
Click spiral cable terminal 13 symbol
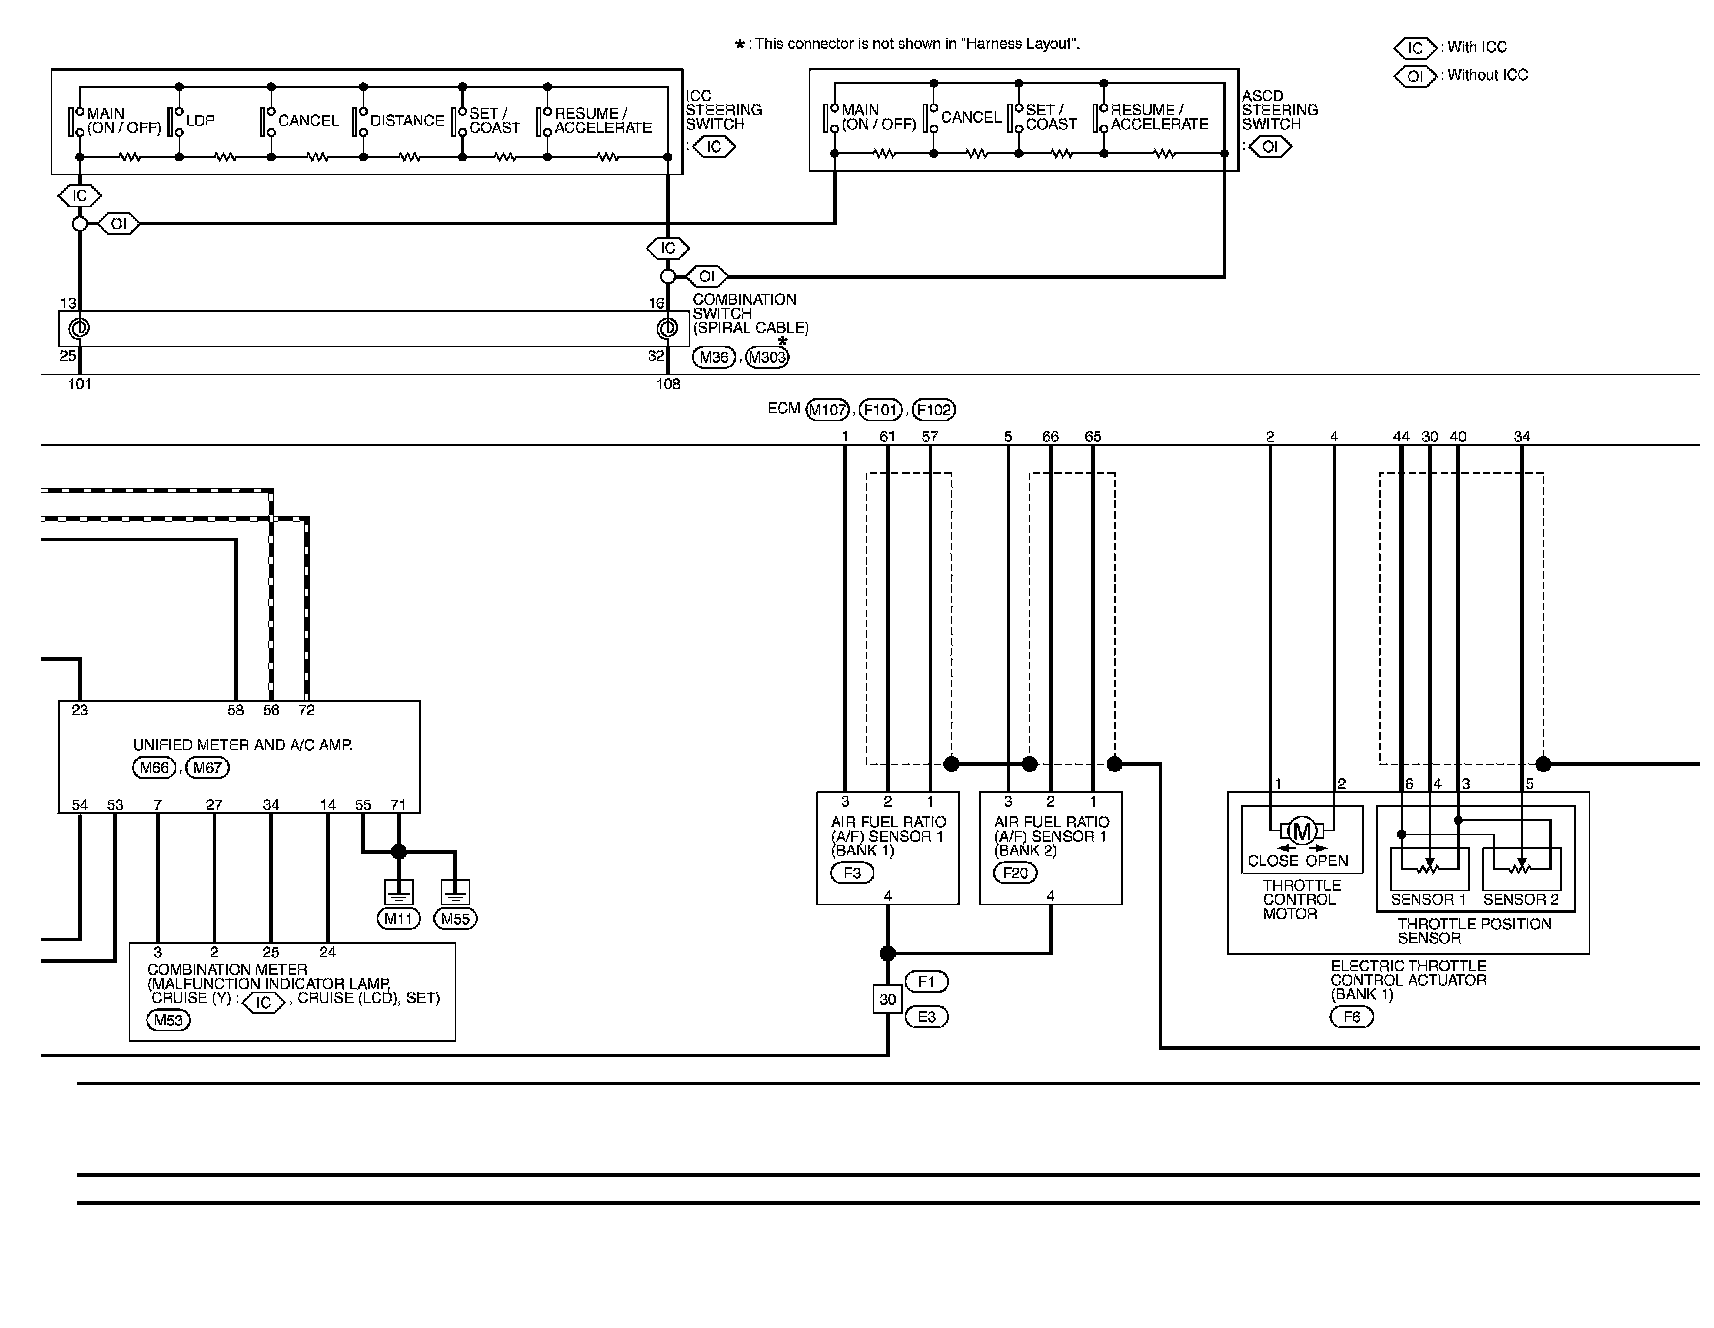pyautogui.click(x=79, y=328)
